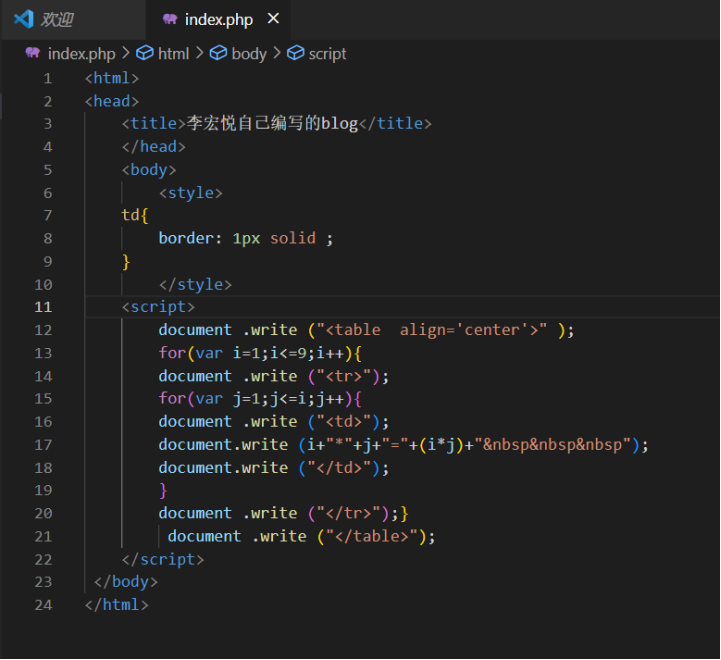The image size is (721, 660).
Task: Click the "<tr>" write statement on line 14
Action: click(274, 376)
